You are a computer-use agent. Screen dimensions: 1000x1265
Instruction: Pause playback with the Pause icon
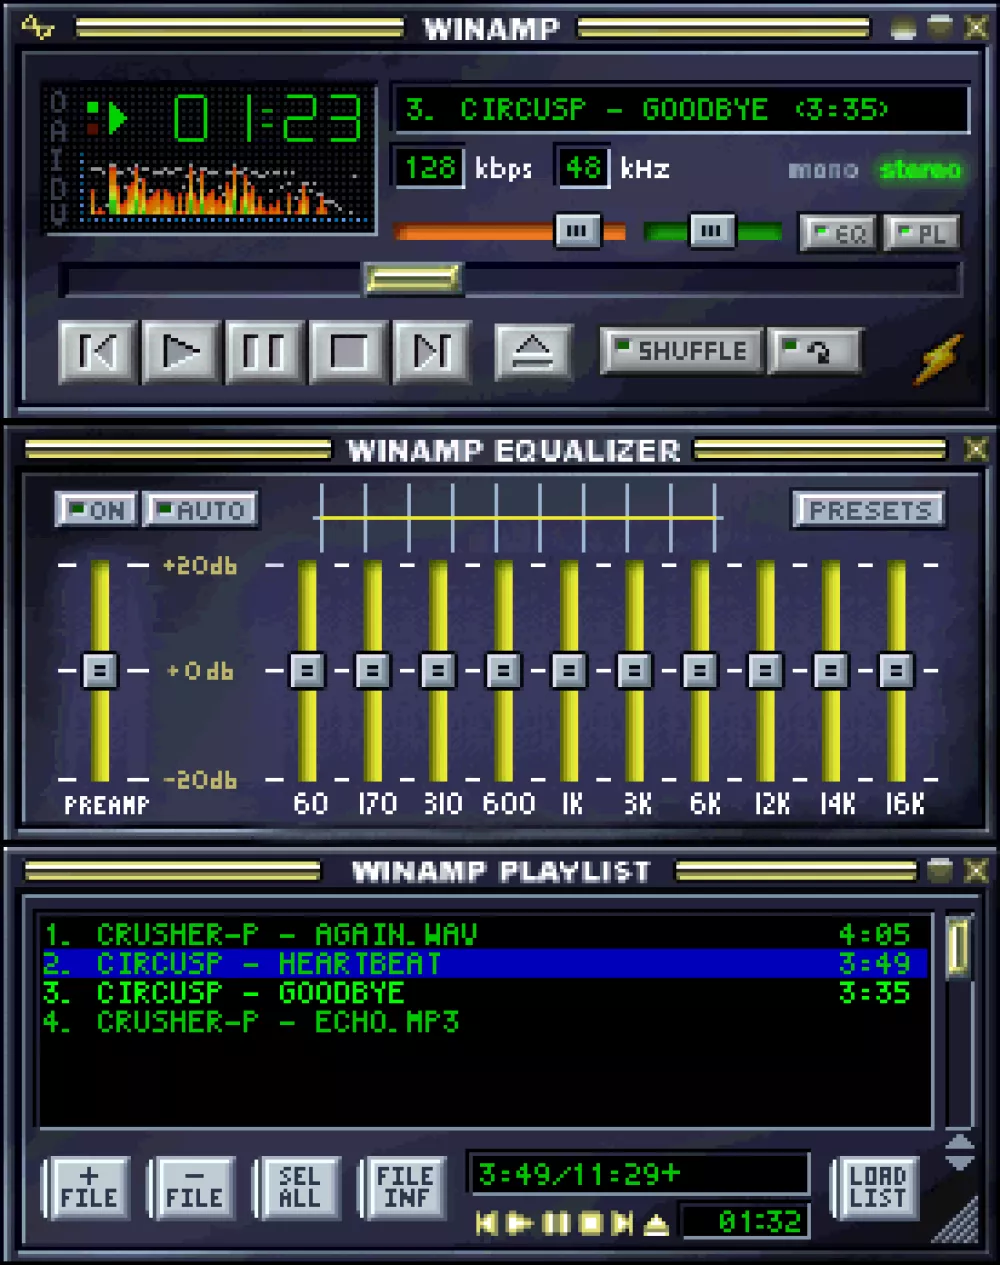coord(262,351)
